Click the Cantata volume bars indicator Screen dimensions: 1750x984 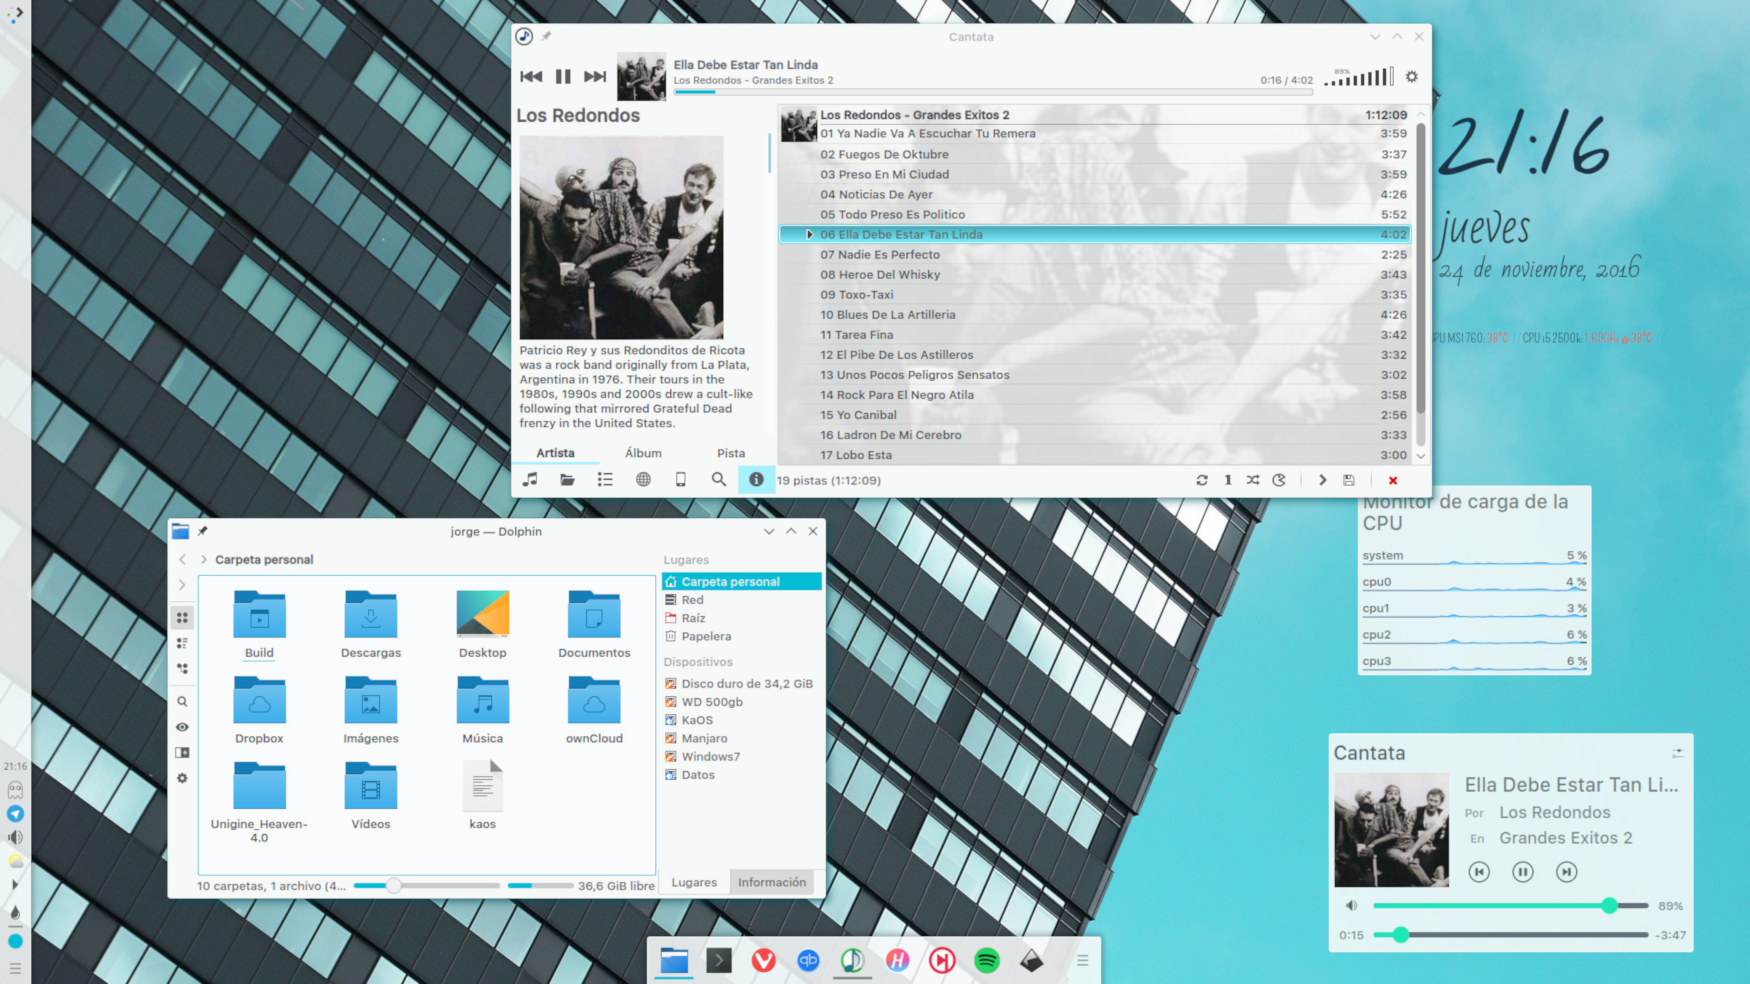[1359, 77]
